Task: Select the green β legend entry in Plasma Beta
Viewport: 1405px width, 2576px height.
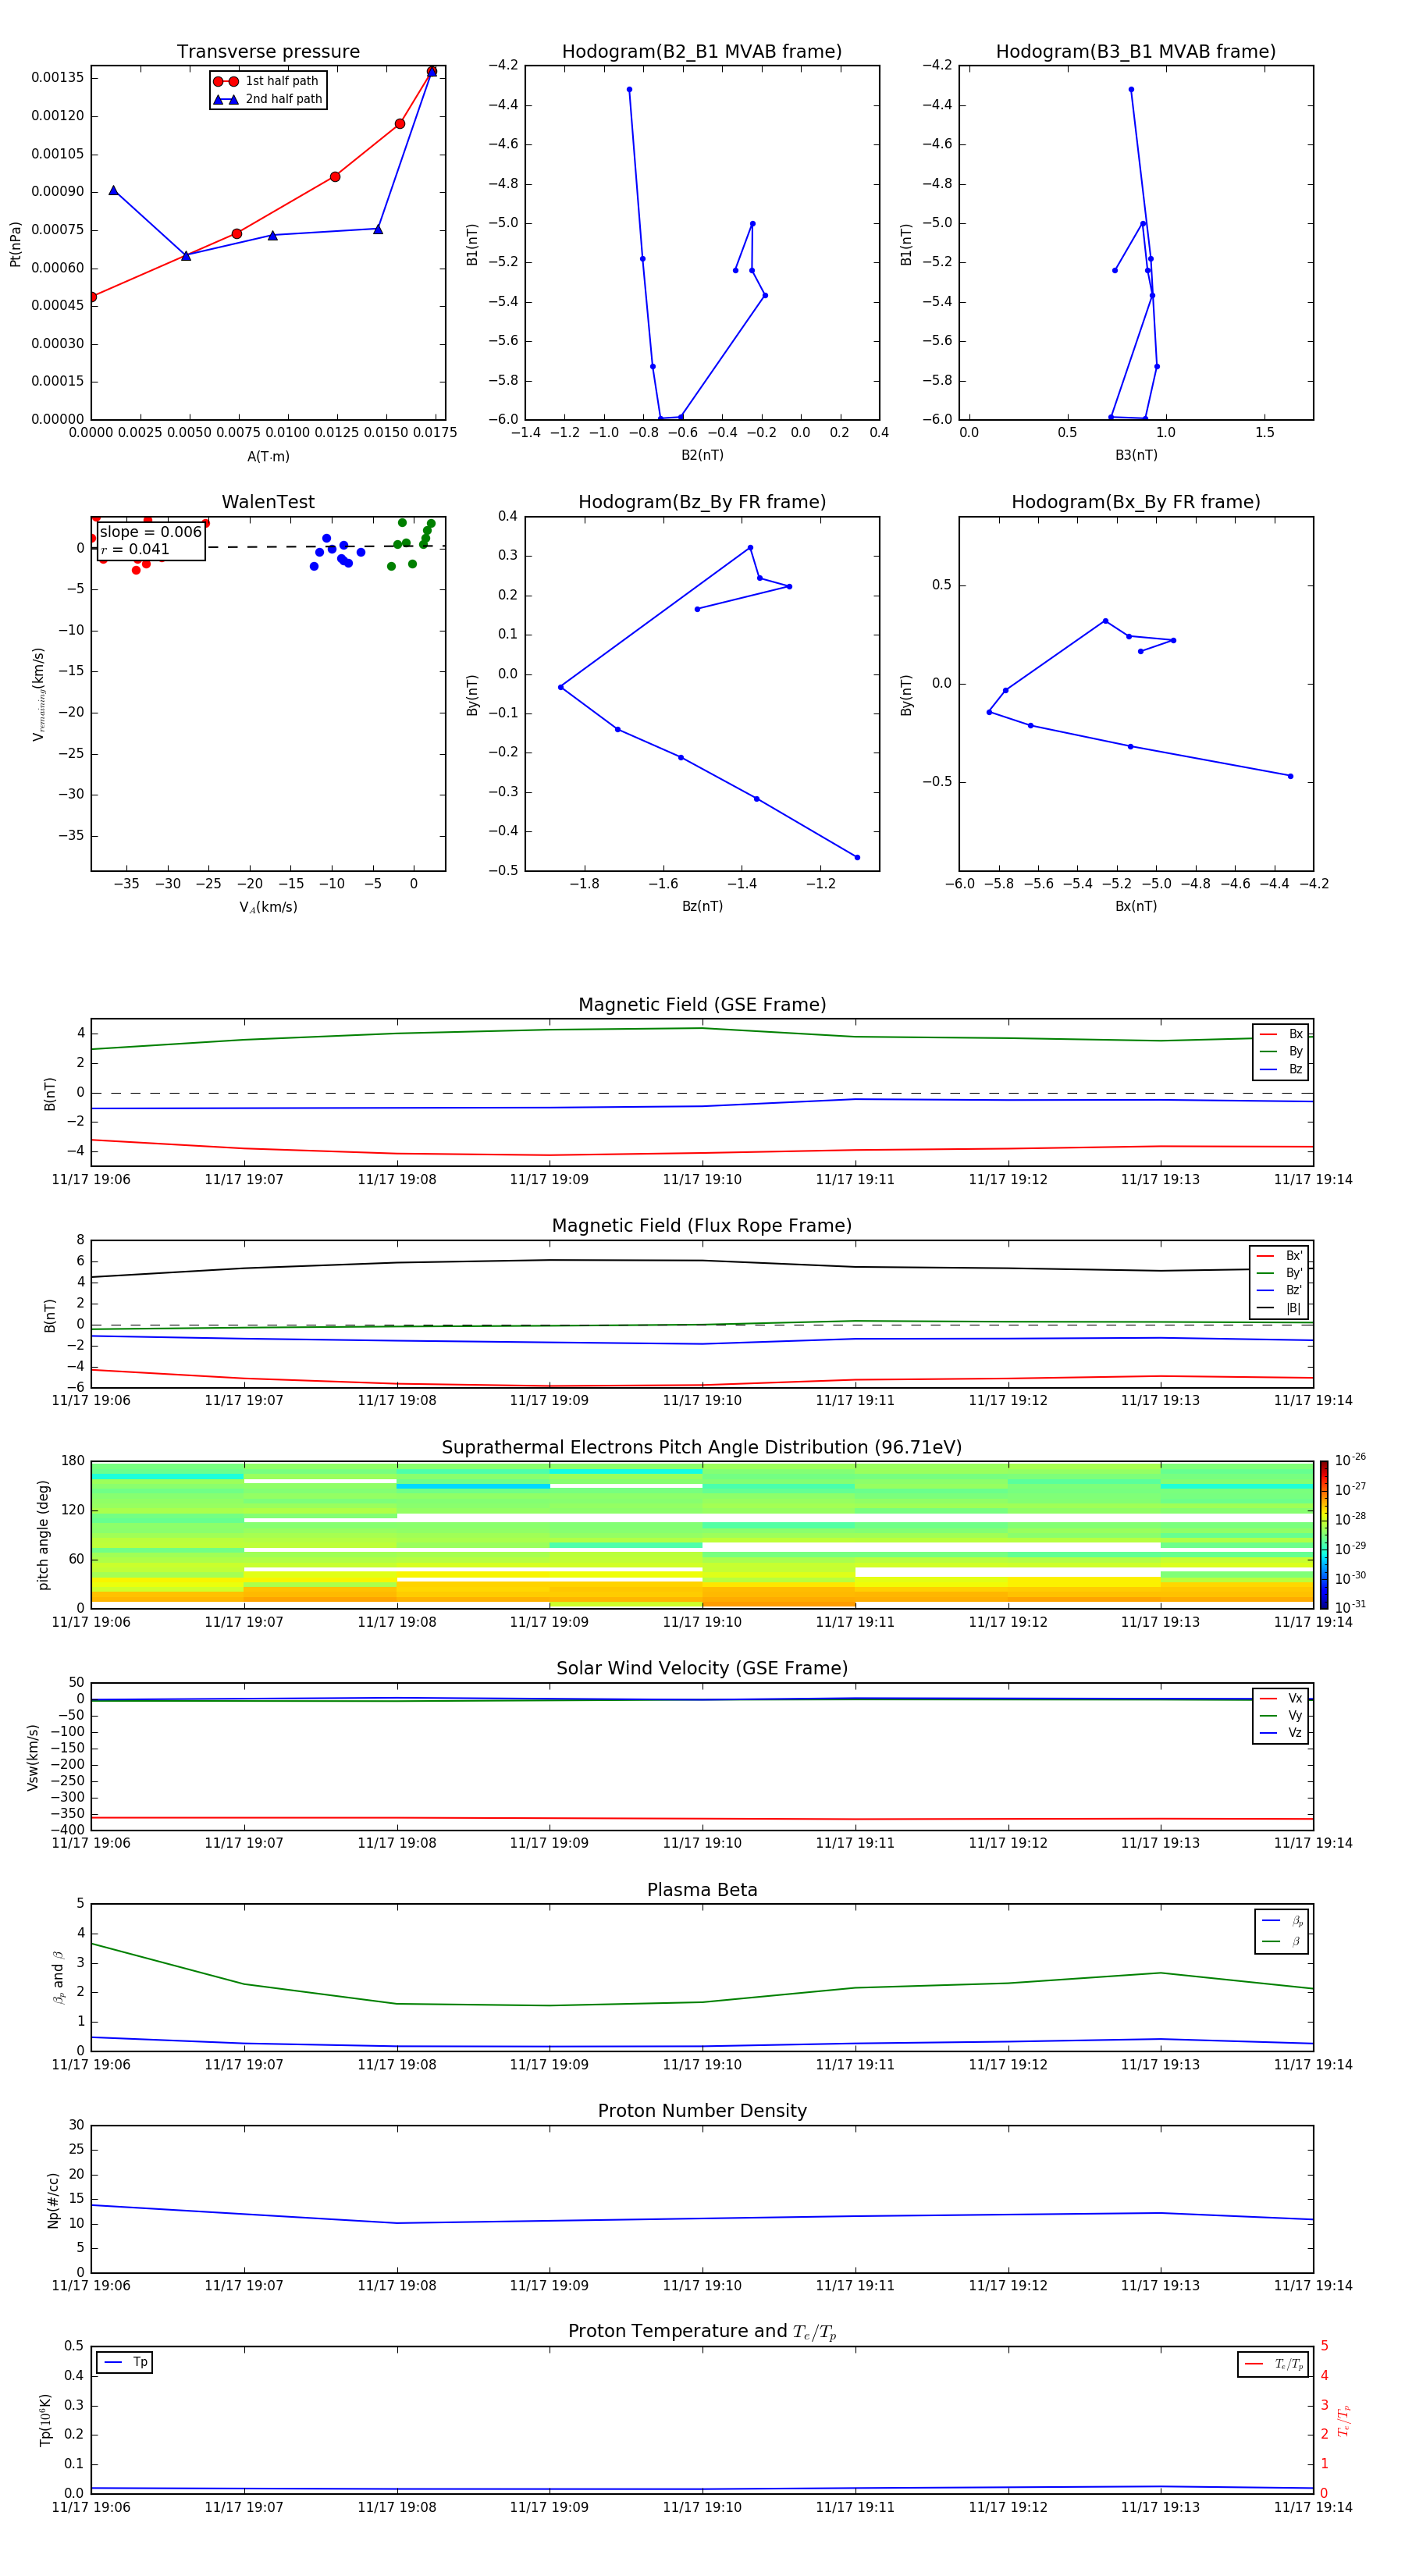Action: coord(1282,1941)
